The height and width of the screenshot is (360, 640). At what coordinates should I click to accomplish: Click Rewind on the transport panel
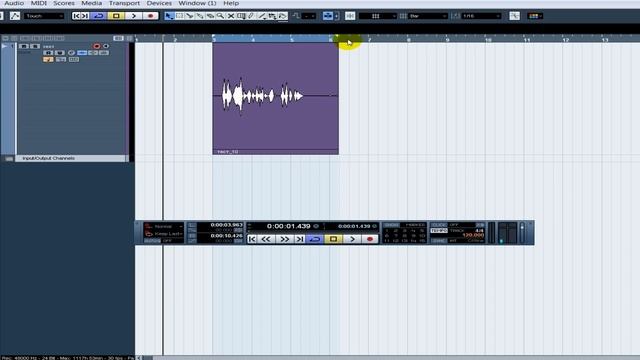(266, 239)
